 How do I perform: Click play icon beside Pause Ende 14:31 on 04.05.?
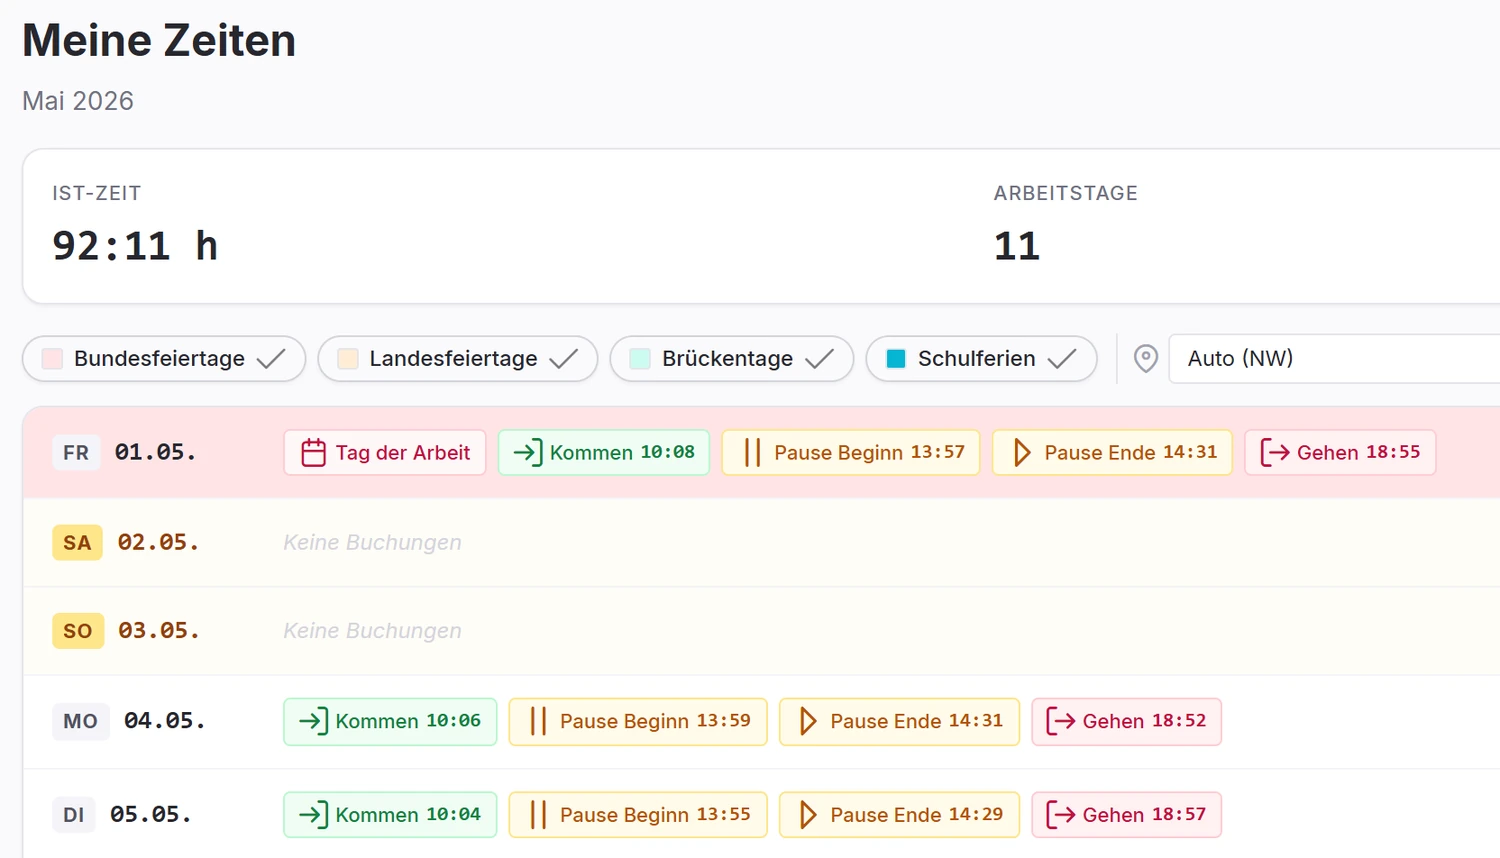(807, 721)
